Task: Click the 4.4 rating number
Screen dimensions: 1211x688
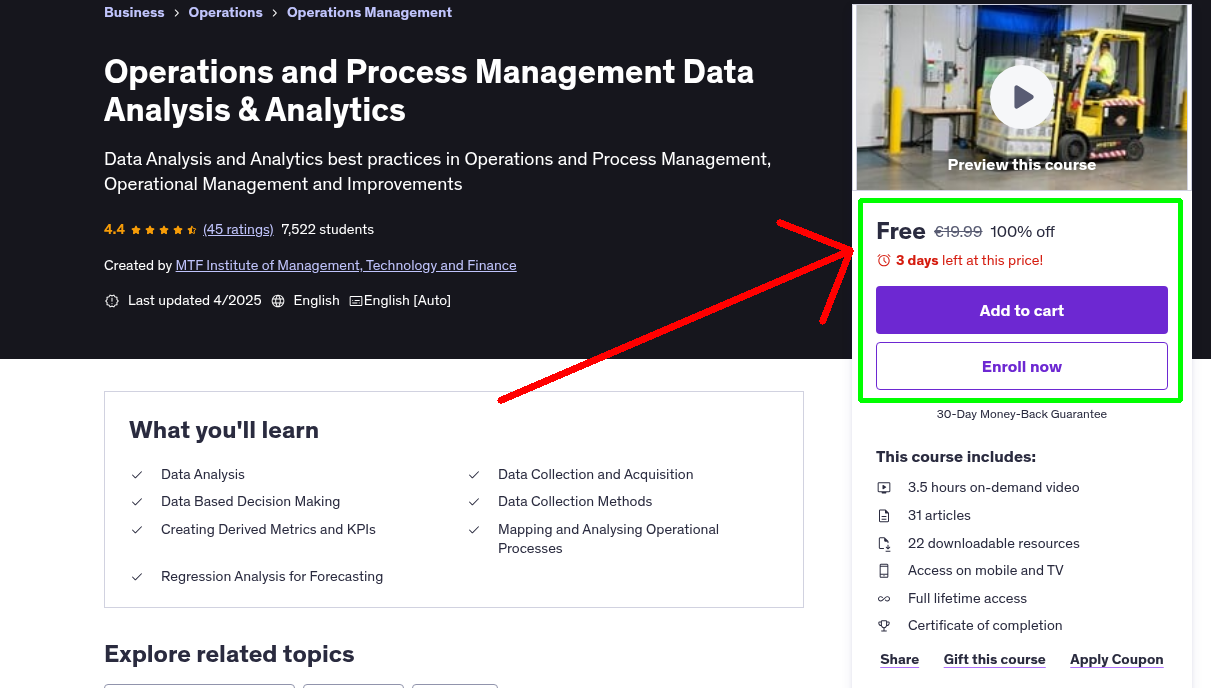Action: [x=114, y=229]
